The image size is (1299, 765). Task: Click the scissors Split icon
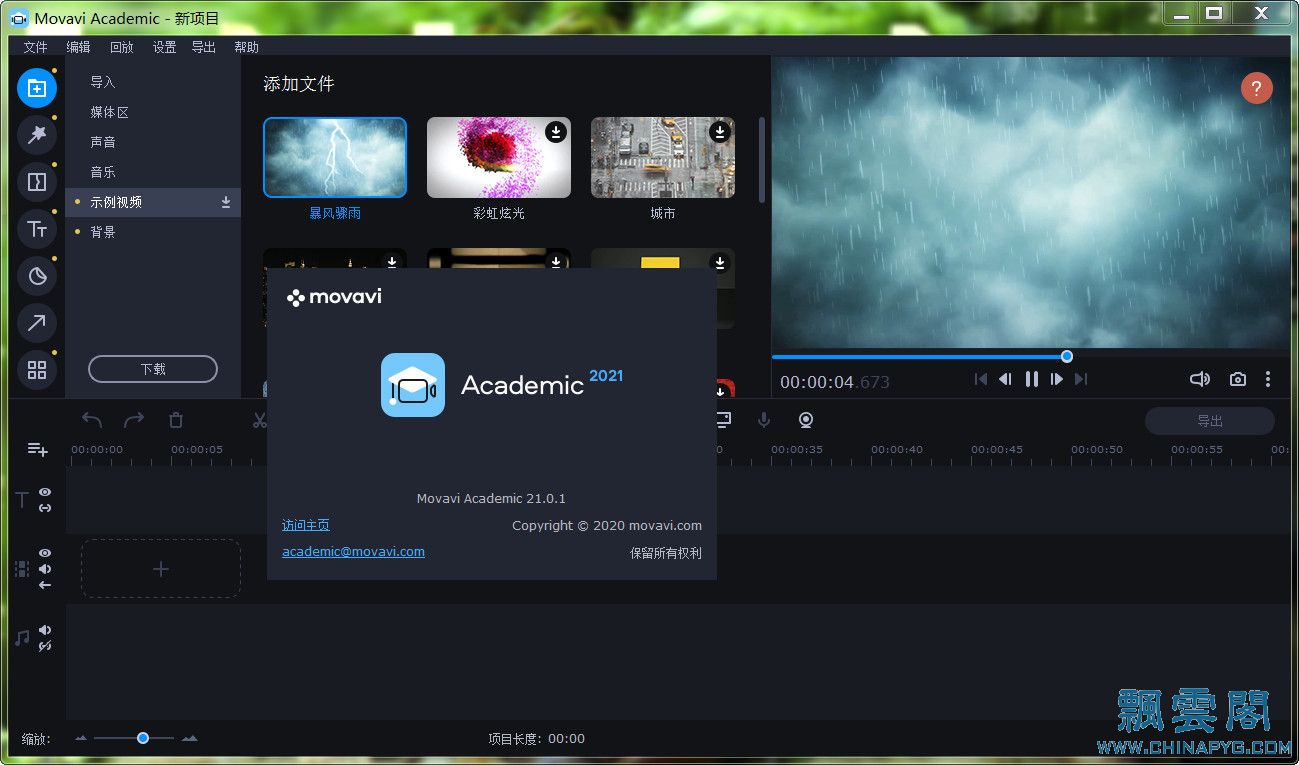click(260, 420)
